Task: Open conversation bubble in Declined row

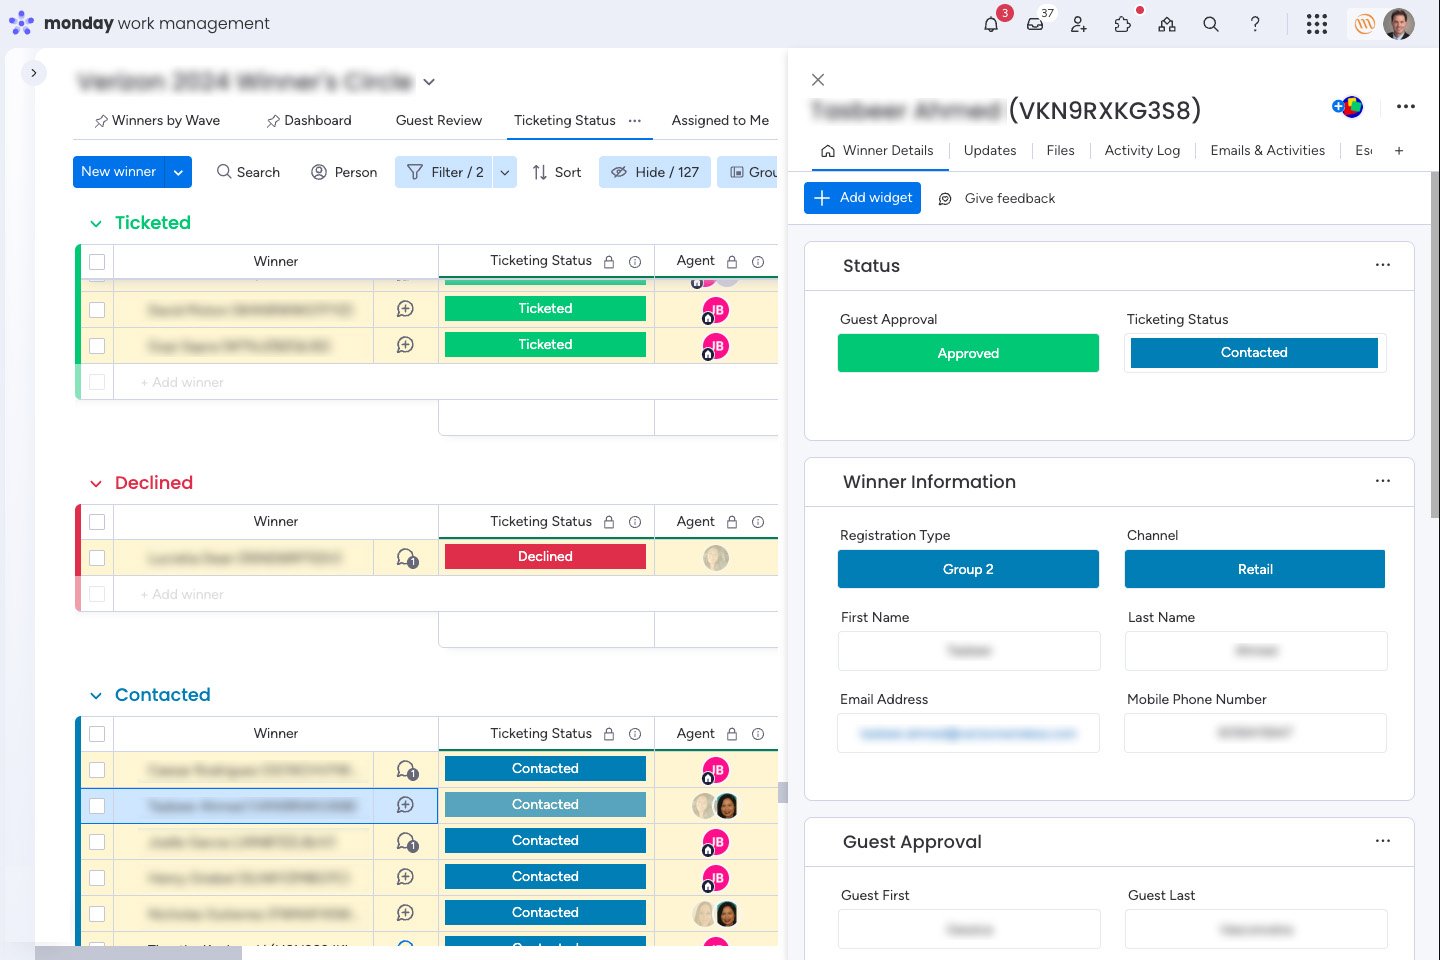Action: 406,558
